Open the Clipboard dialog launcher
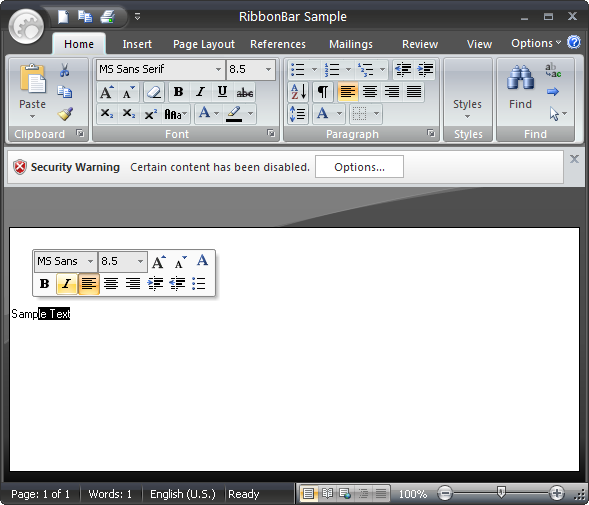589x505 pixels. [x=80, y=133]
